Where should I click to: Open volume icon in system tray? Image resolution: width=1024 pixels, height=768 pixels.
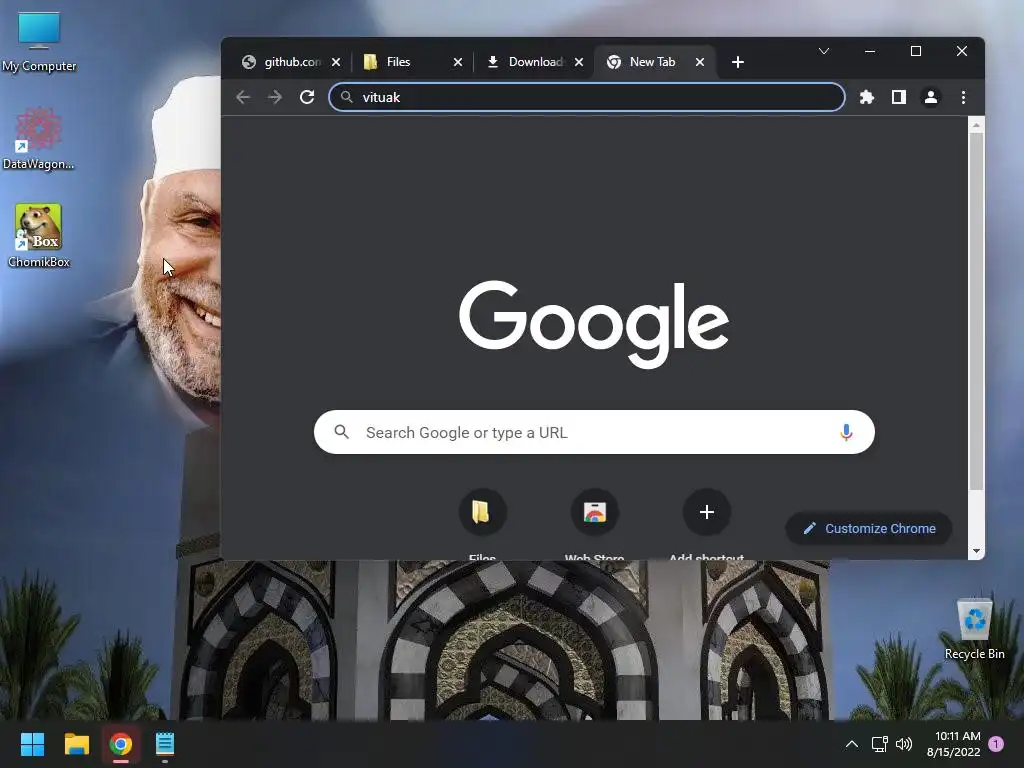coord(904,744)
